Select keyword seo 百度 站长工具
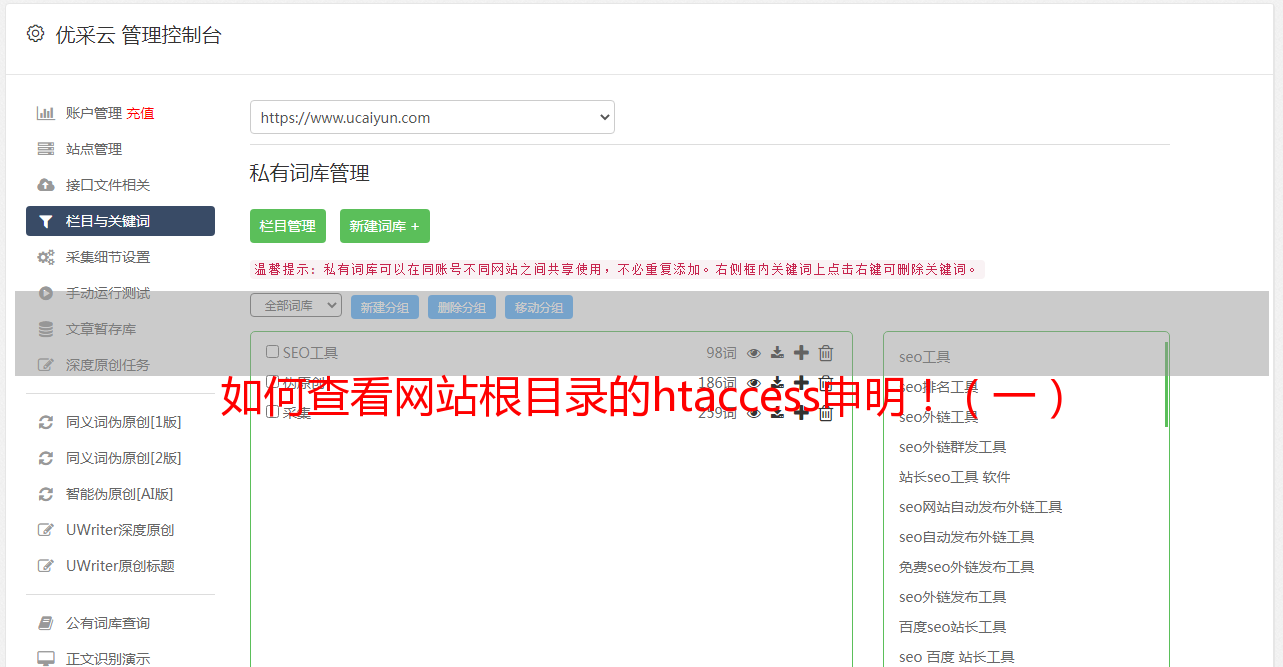Screen dimensions: 1283x667 pyautogui.click(x=956, y=657)
